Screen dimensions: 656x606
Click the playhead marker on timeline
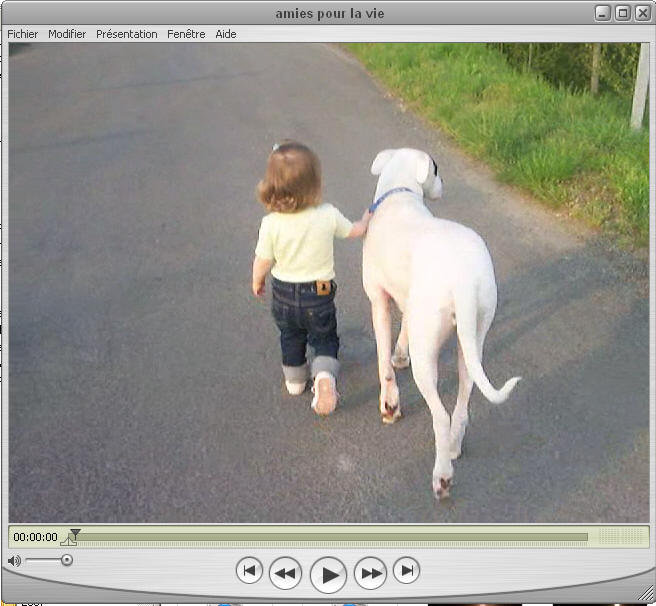tap(75, 533)
